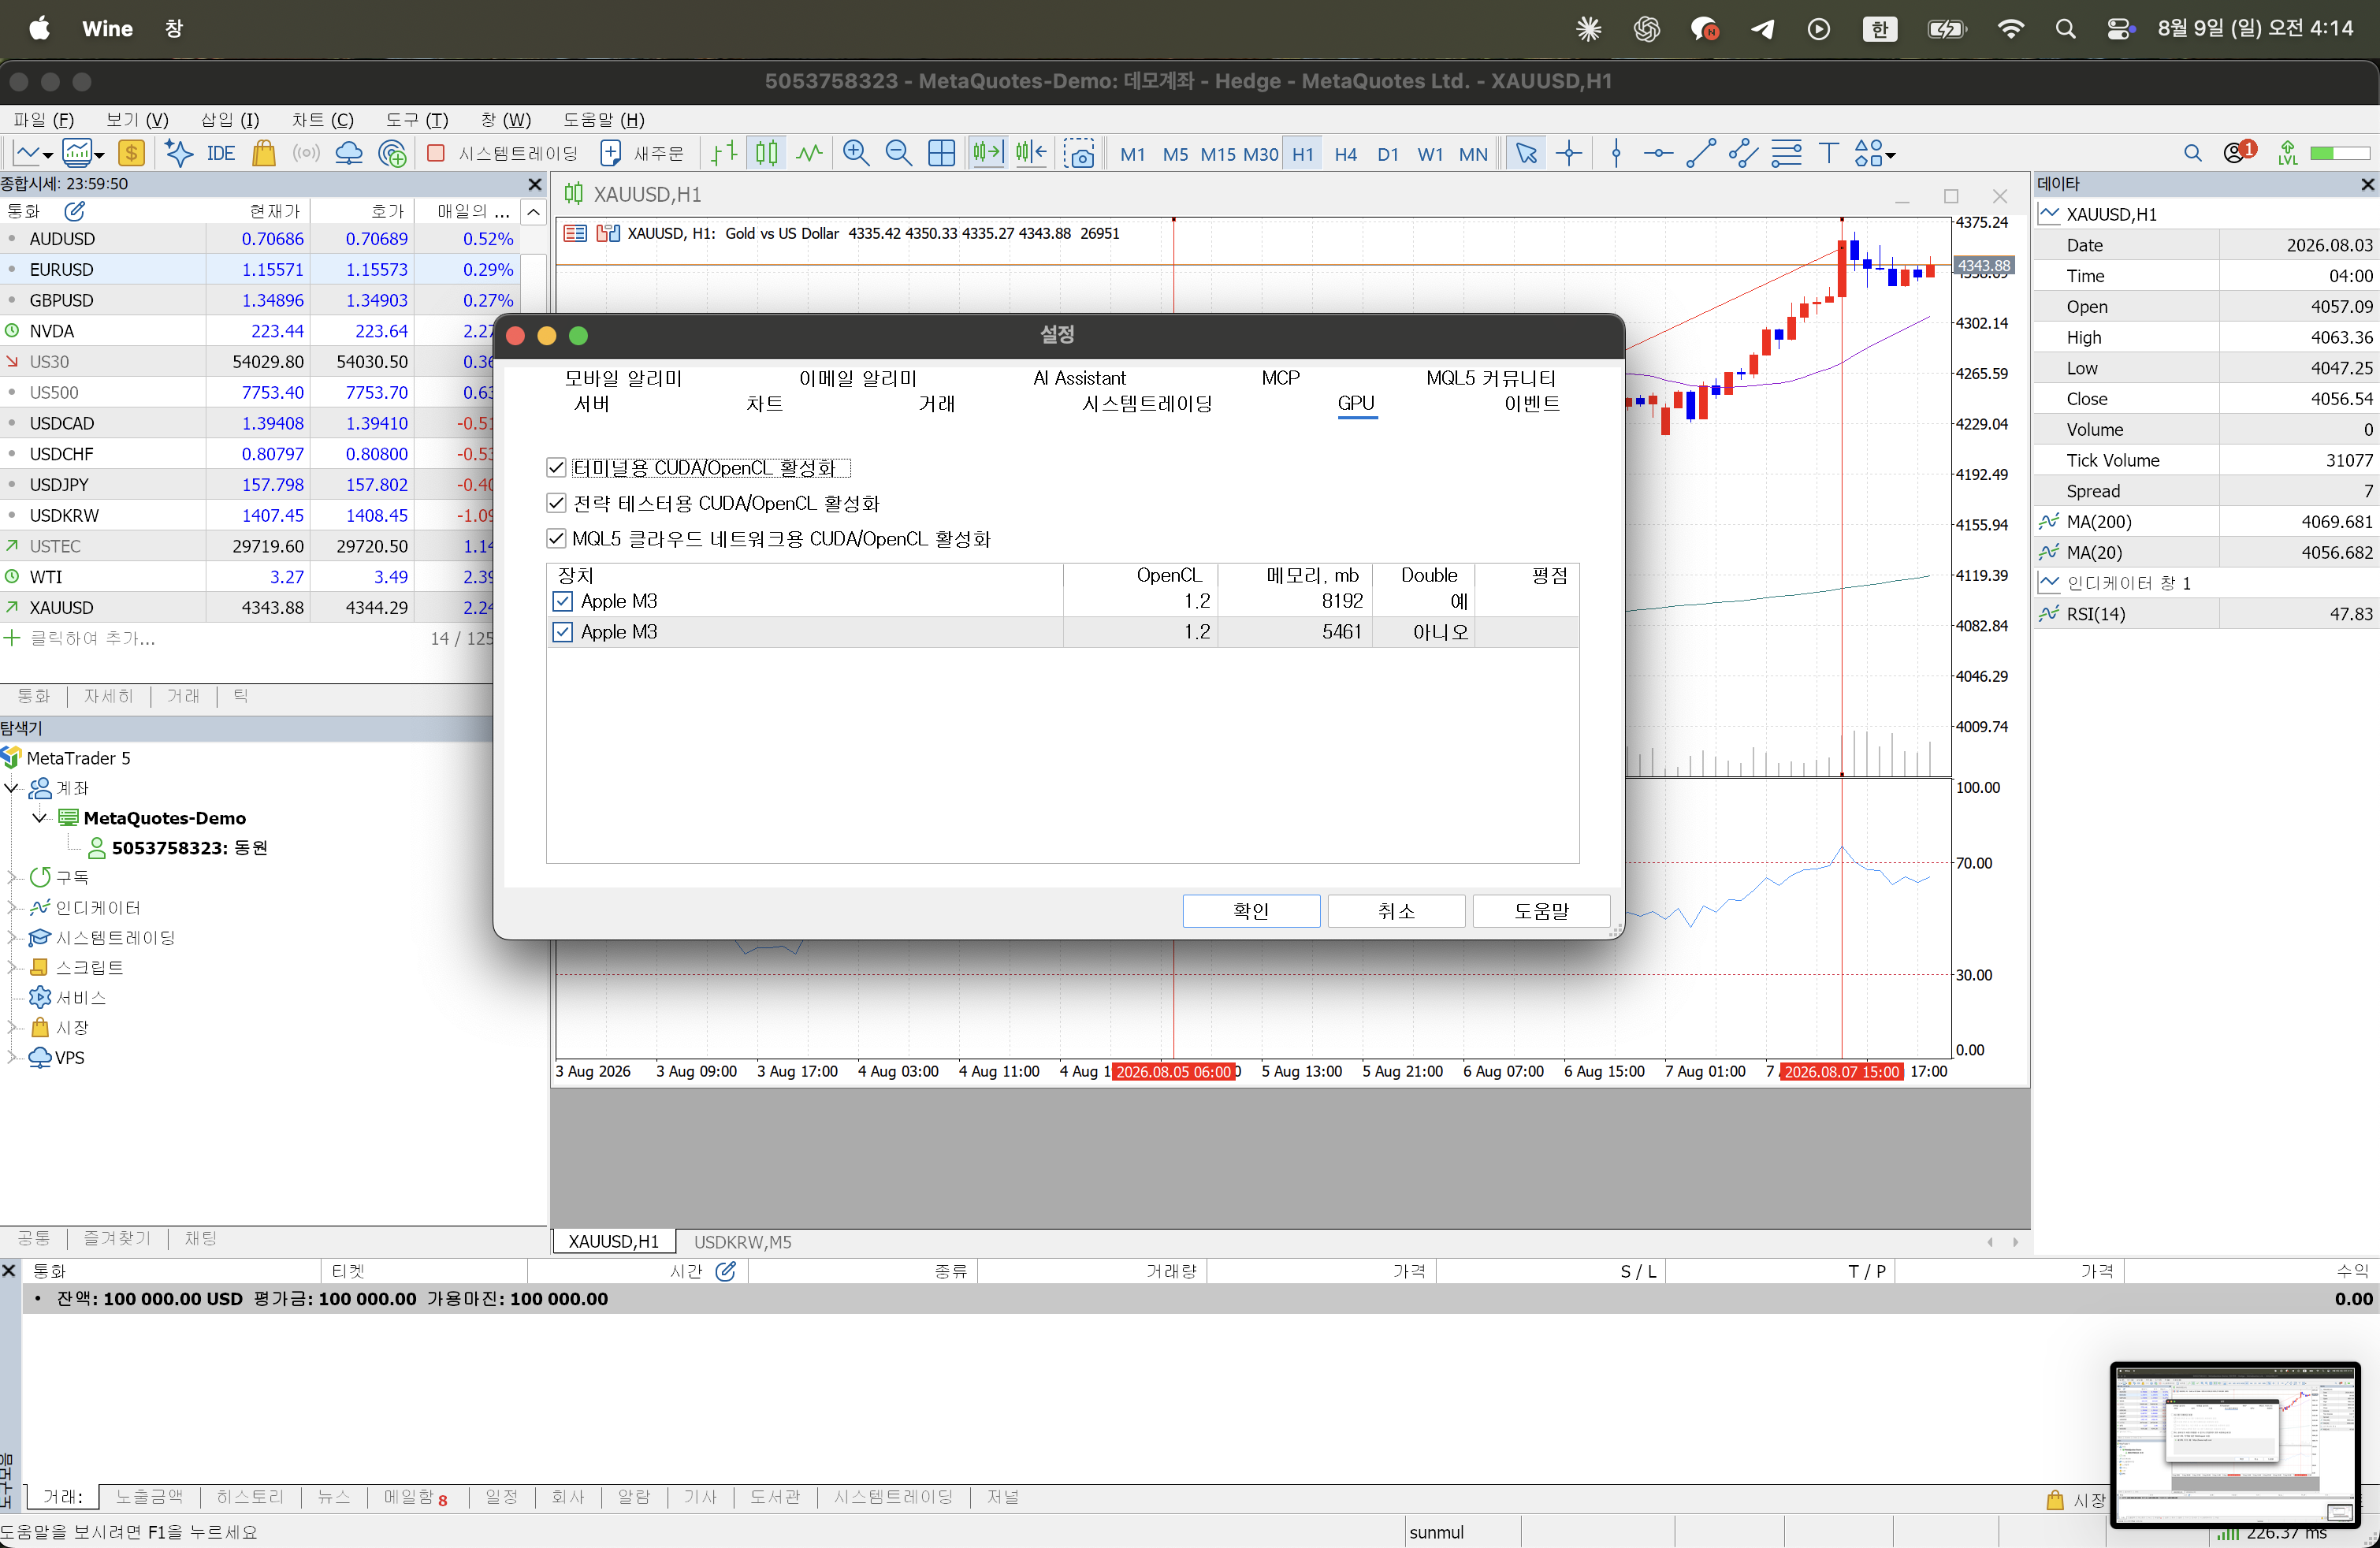Expand the 인디케이터 indicators node
Viewport: 2380px width, 1548px height.
(x=12, y=907)
